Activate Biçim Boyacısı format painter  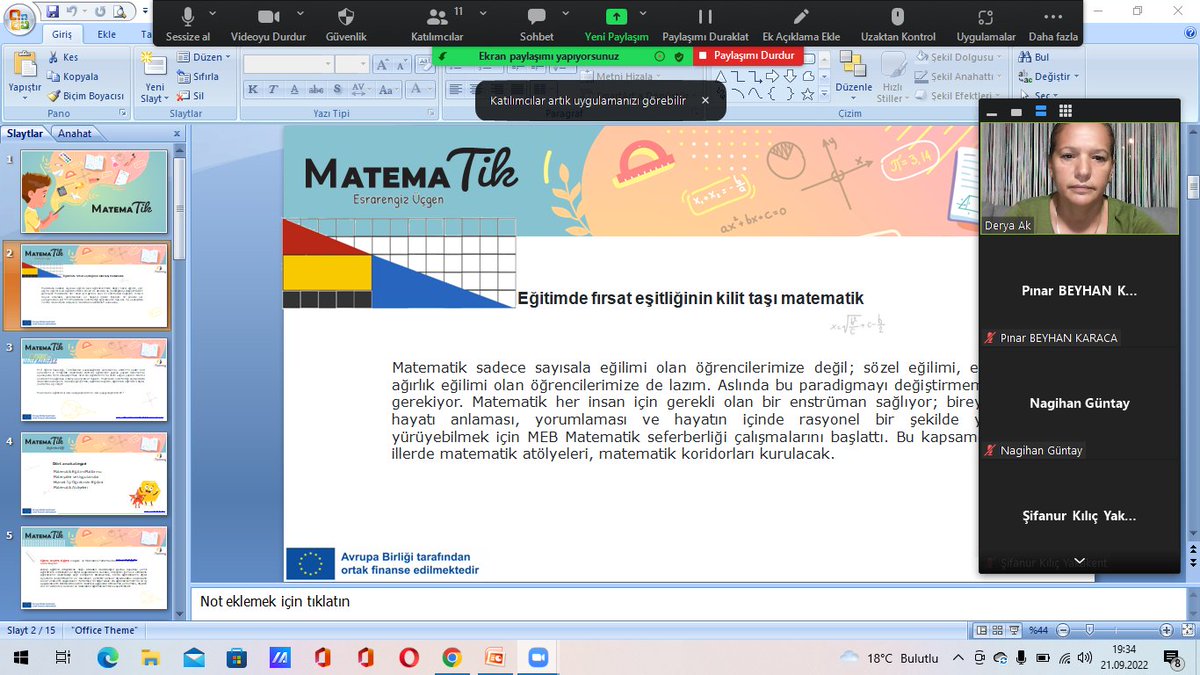click(86, 96)
